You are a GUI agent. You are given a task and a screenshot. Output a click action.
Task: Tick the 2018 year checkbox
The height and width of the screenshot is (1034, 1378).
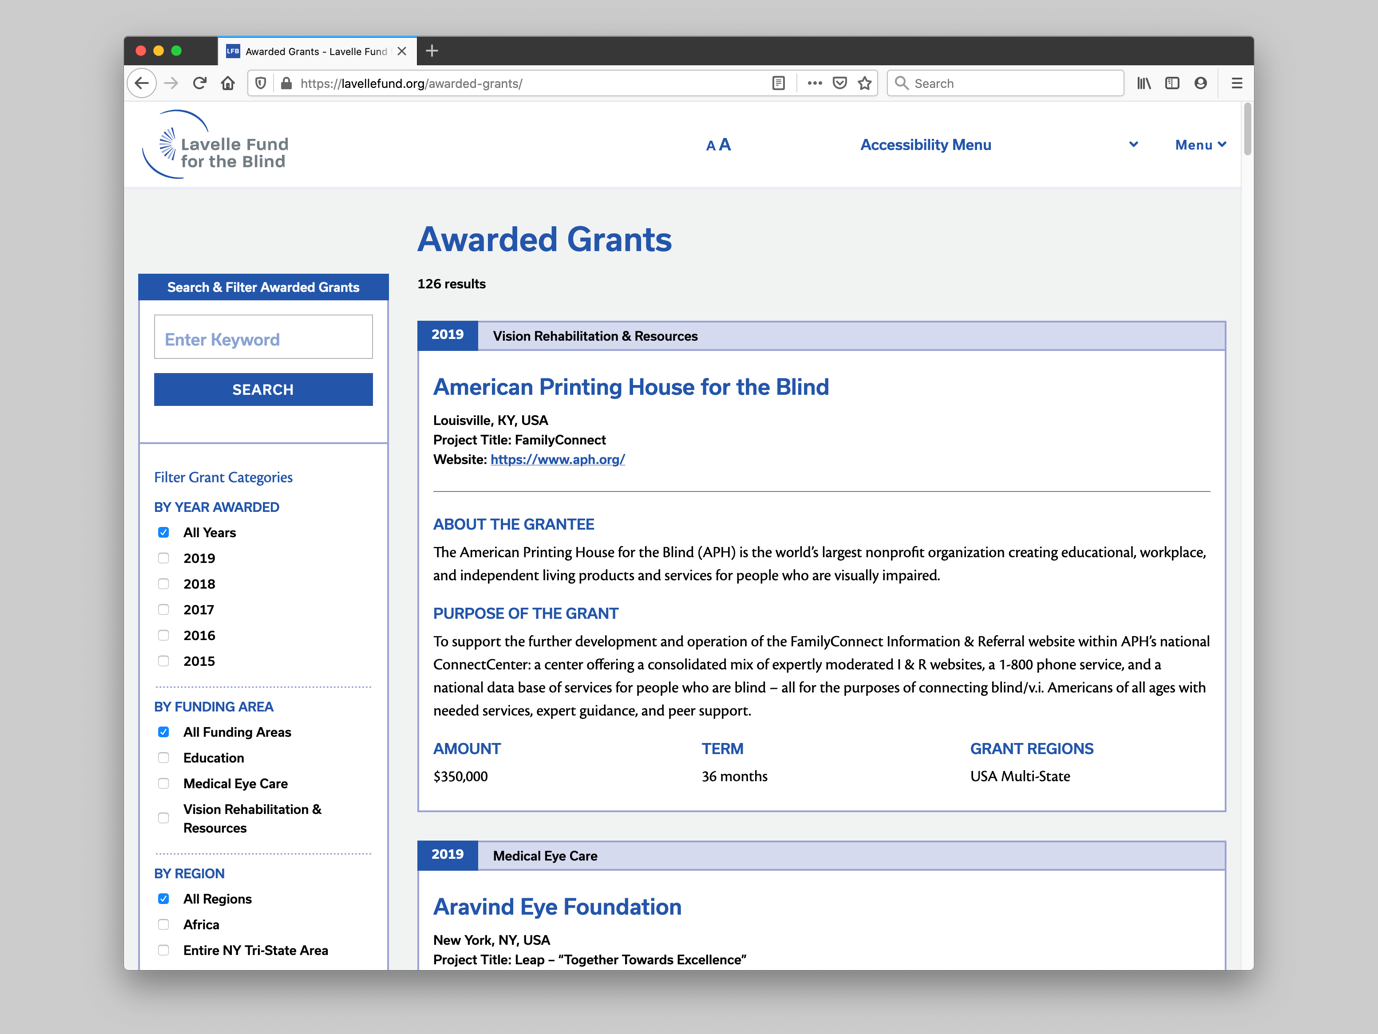164,584
